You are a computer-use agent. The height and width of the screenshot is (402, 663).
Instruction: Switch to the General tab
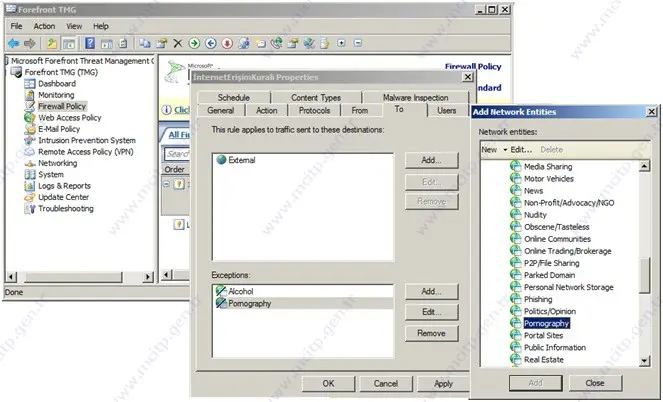point(221,111)
